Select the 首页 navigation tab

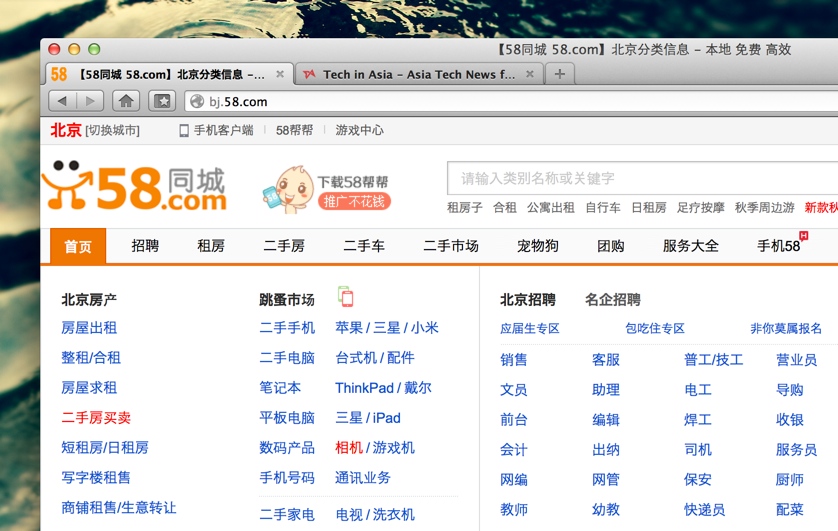[78, 246]
